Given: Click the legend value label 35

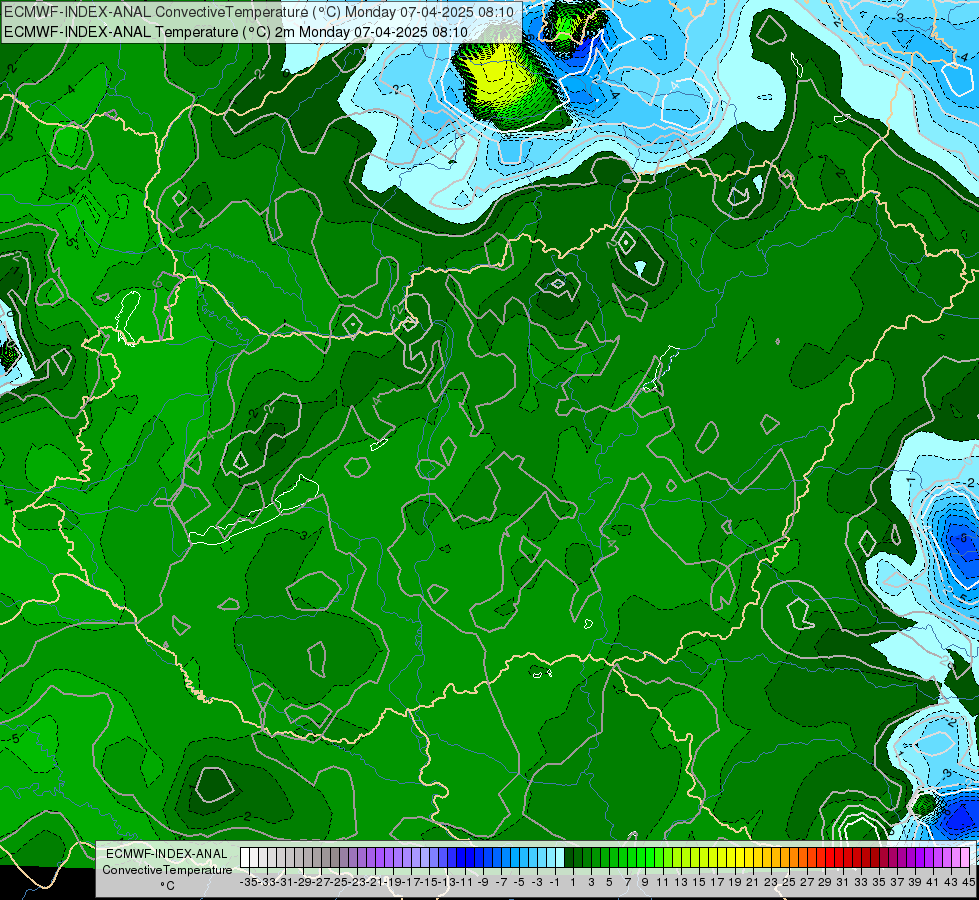Looking at the screenshot, I should (878, 882).
